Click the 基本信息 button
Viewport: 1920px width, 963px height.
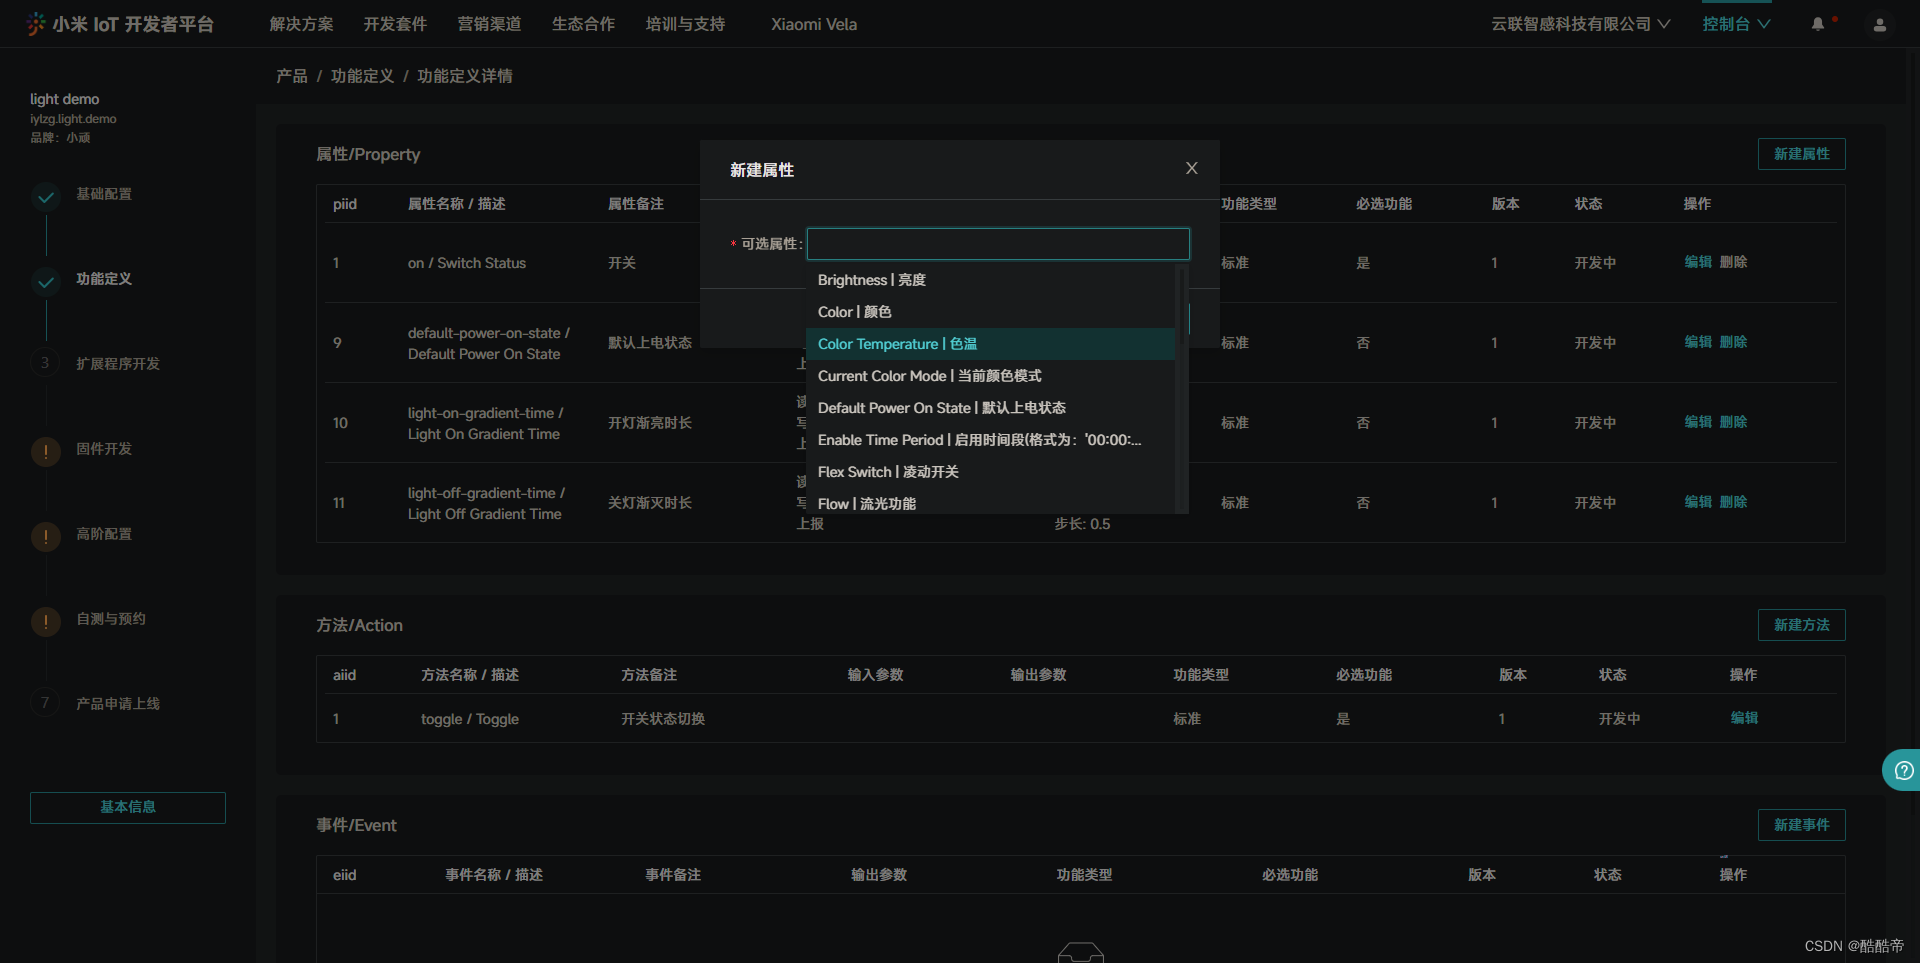tap(128, 807)
